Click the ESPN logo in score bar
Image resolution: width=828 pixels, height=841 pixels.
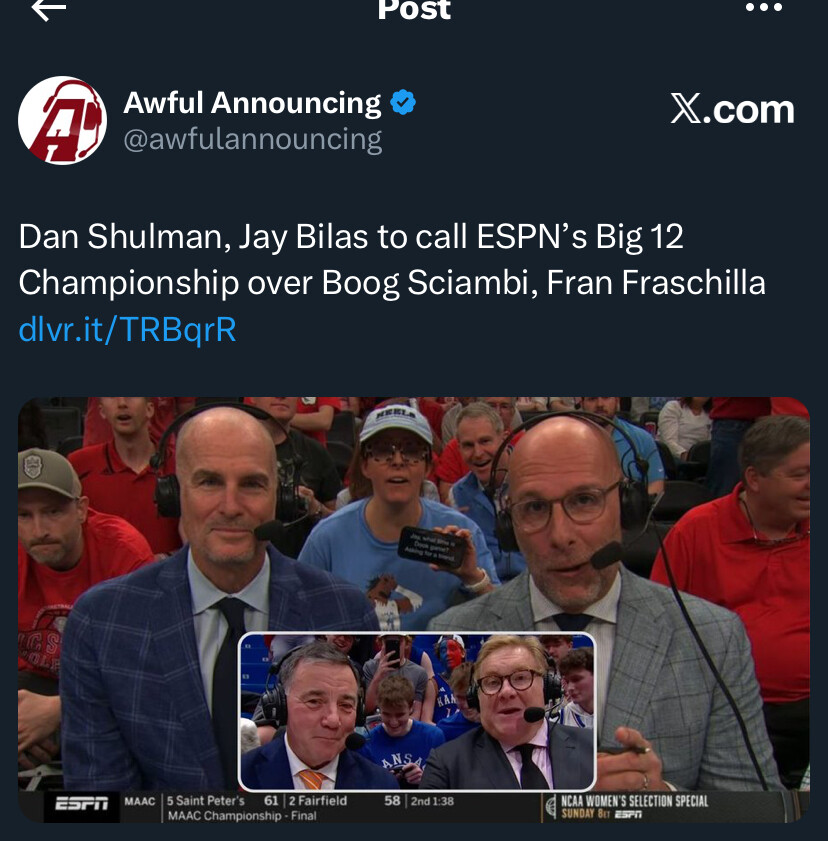[82, 804]
